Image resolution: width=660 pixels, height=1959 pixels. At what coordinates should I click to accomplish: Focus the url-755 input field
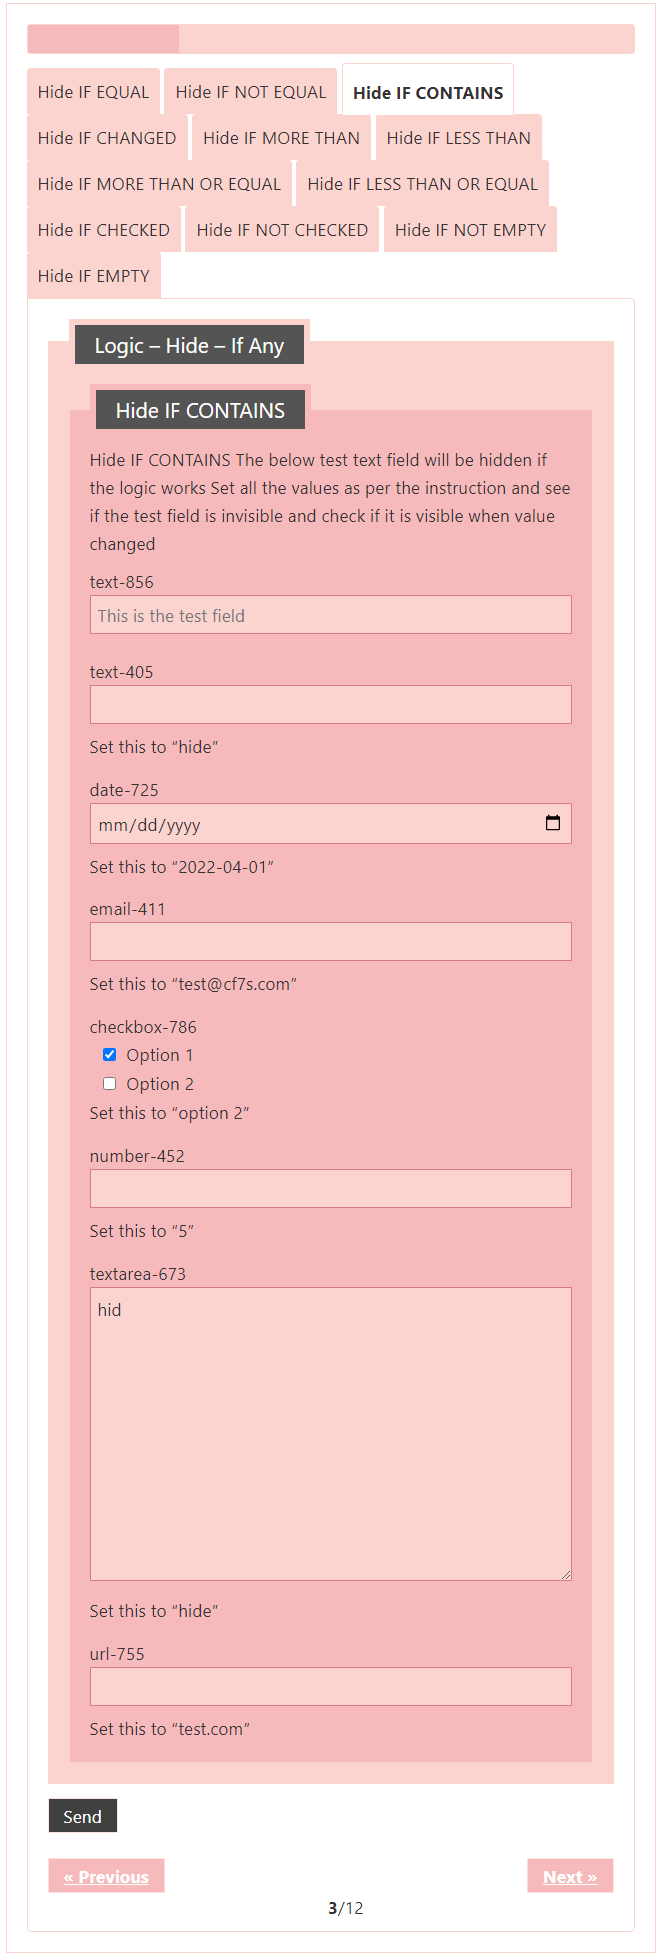[331, 1686]
